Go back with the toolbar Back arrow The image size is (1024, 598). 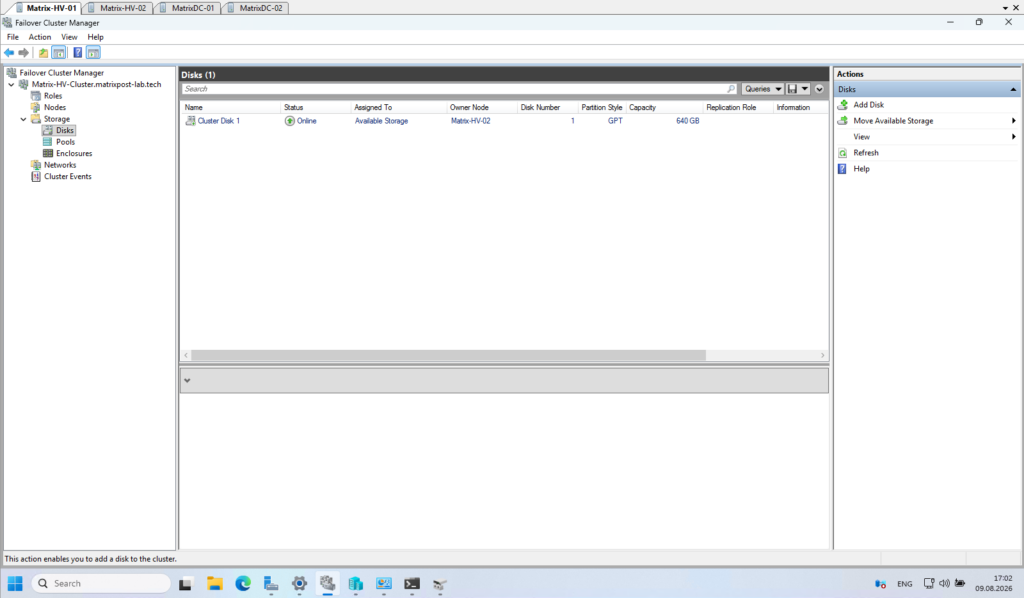coord(9,53)
